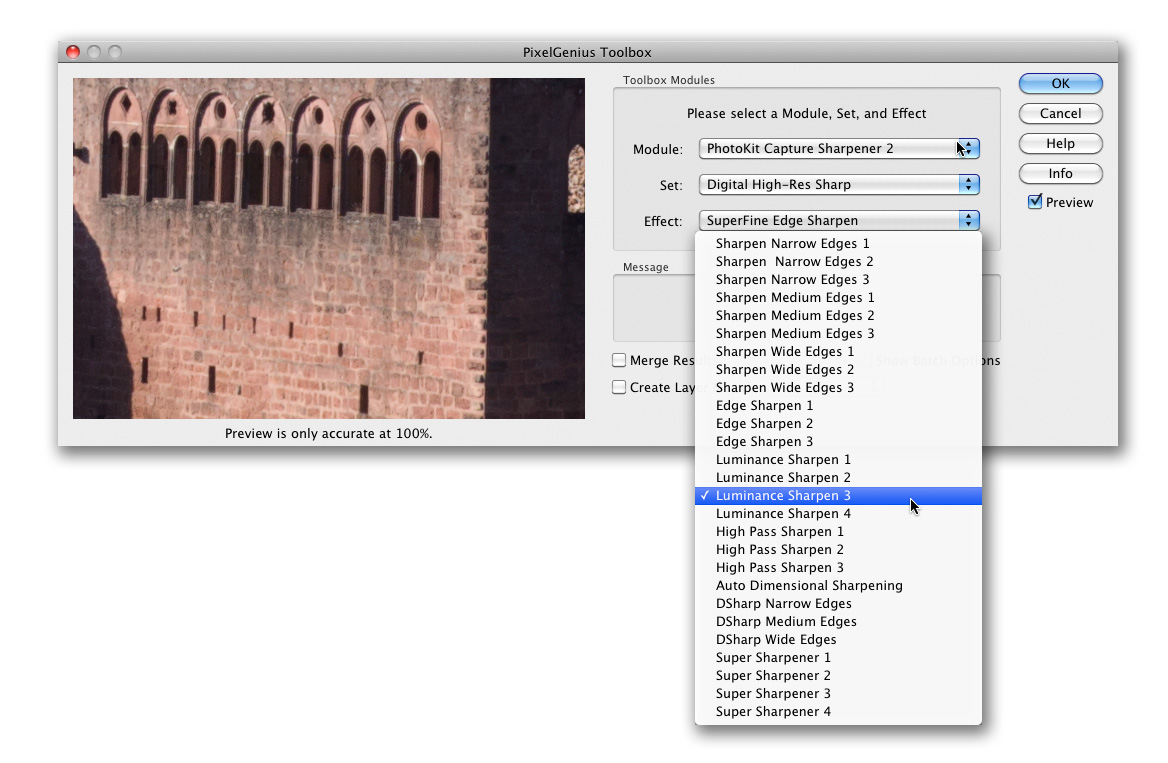
Task: Click the brick wall preview image
Action: (328, 248)
